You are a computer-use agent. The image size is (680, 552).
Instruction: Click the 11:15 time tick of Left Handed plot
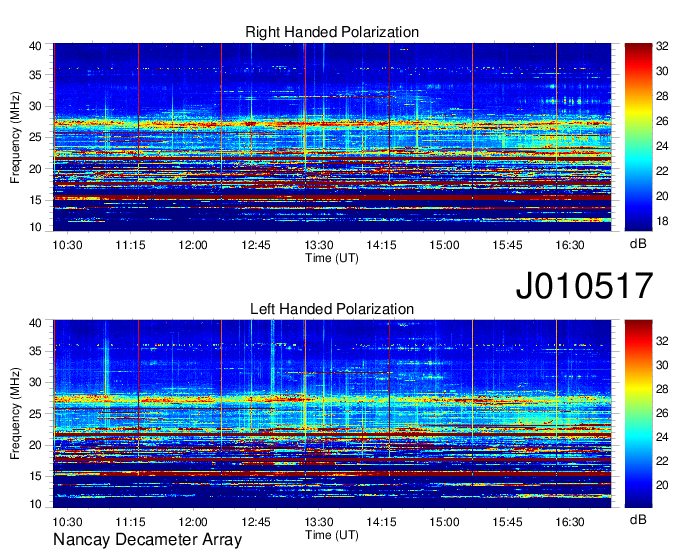pyautogui.click(x=130, y=522)
